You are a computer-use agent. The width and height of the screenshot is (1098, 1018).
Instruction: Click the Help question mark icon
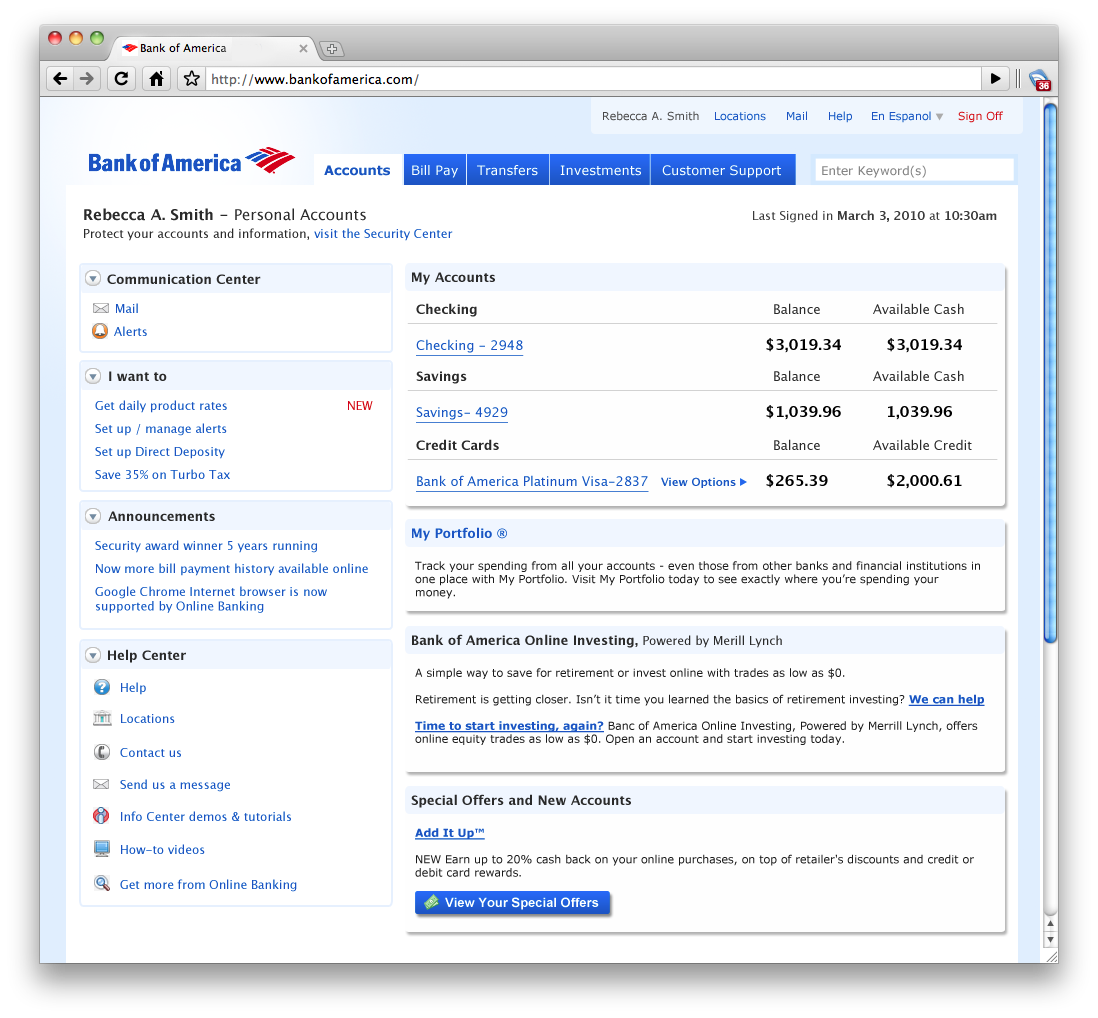tap(102, 687)
